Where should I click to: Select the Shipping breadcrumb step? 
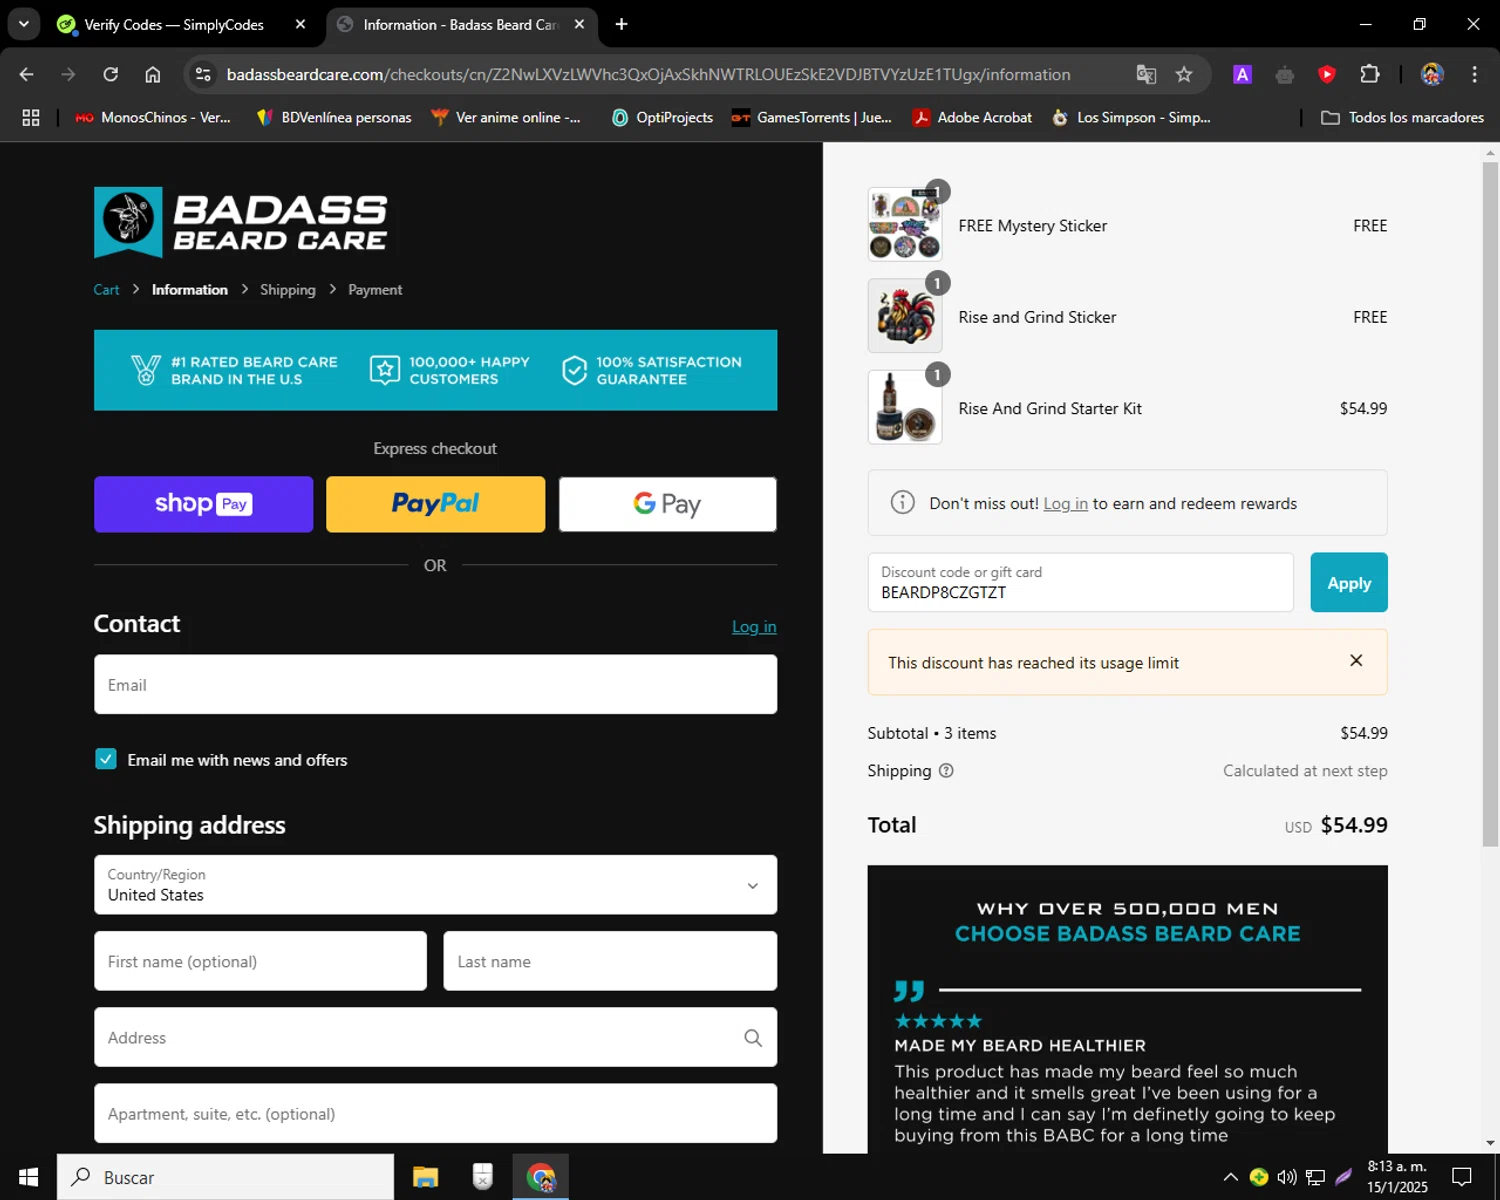[288, 290]
